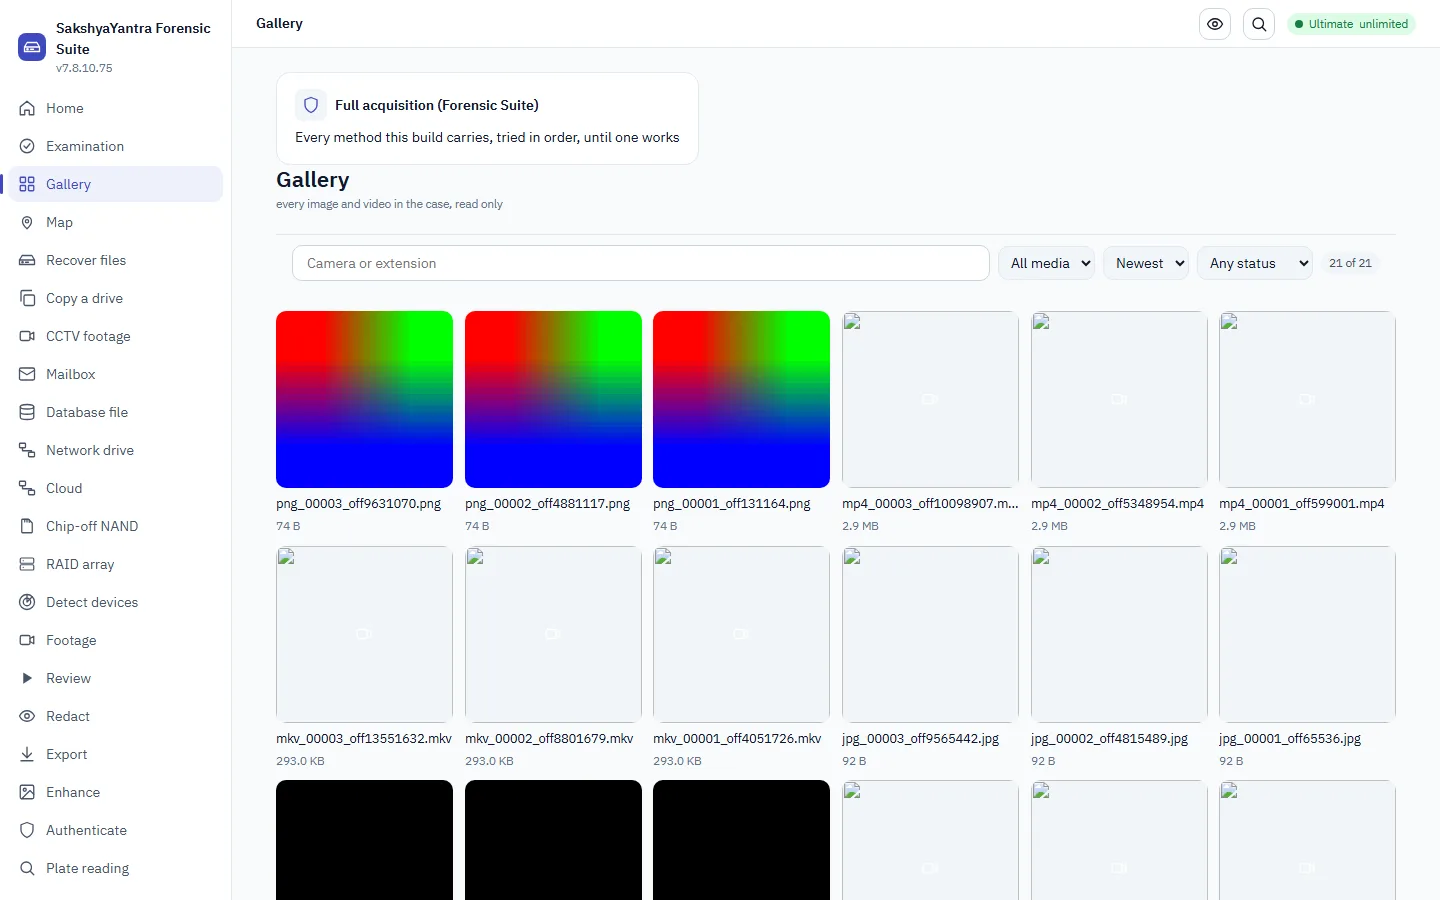This screenshot has height=900, width=1440.
Task: Open thumbnail mkv_00001_off4051726.mkv
Action: point(741,634)
